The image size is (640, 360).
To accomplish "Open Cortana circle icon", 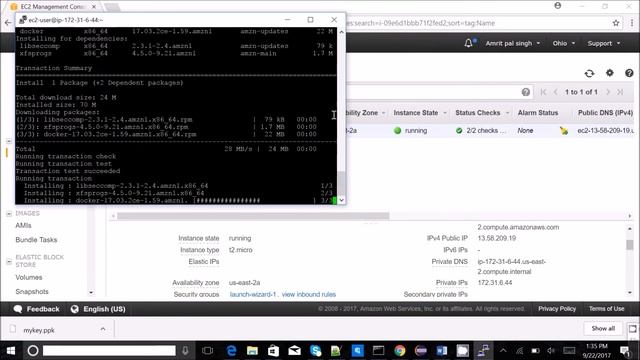I will [33, 351].
